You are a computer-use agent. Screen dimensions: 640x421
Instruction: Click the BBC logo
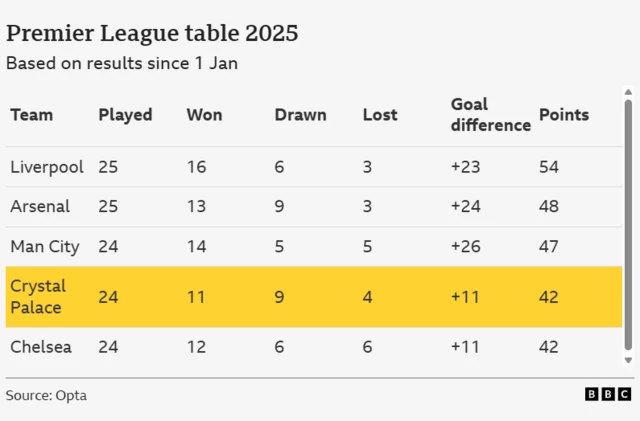pos(608,395)
